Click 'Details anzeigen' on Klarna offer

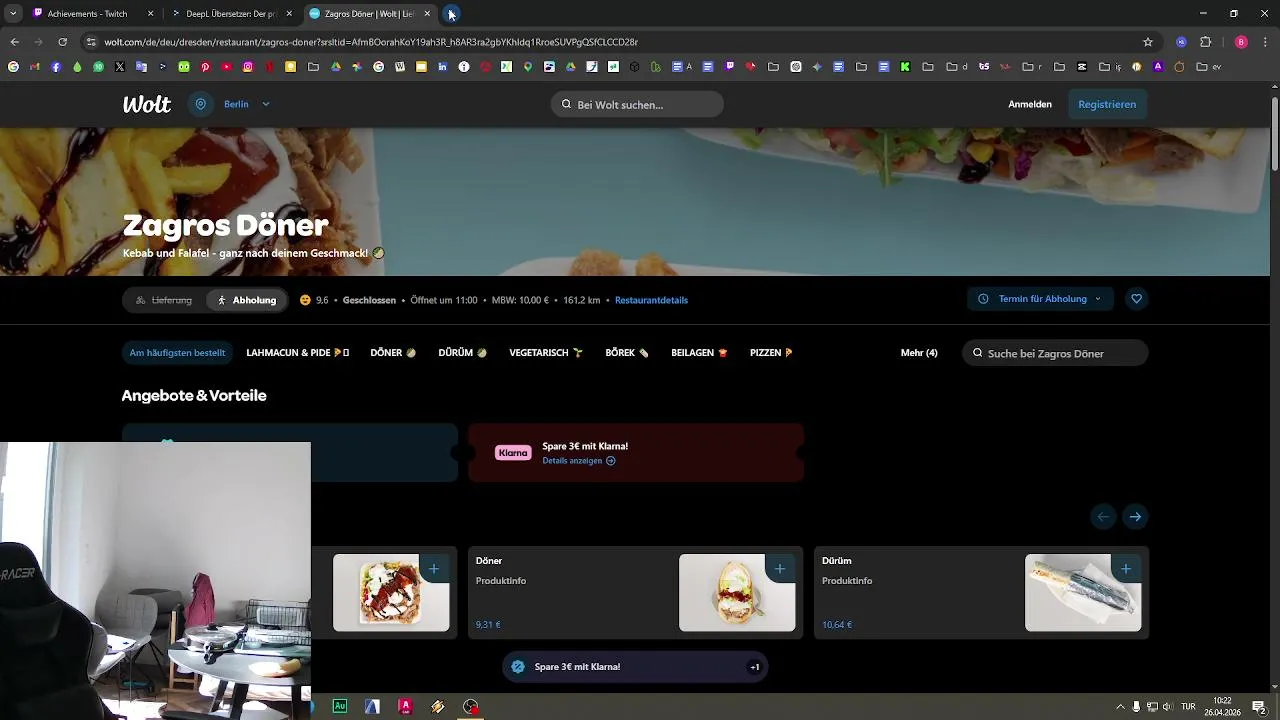(579, 461)
